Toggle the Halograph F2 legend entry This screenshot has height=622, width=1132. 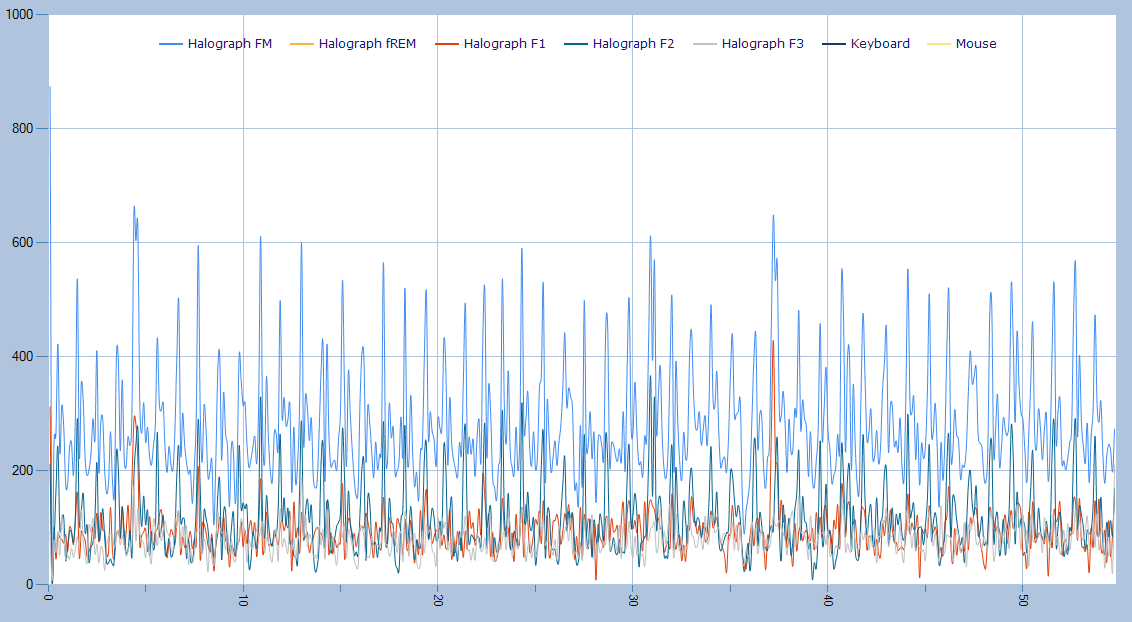[x=619, y=44]
